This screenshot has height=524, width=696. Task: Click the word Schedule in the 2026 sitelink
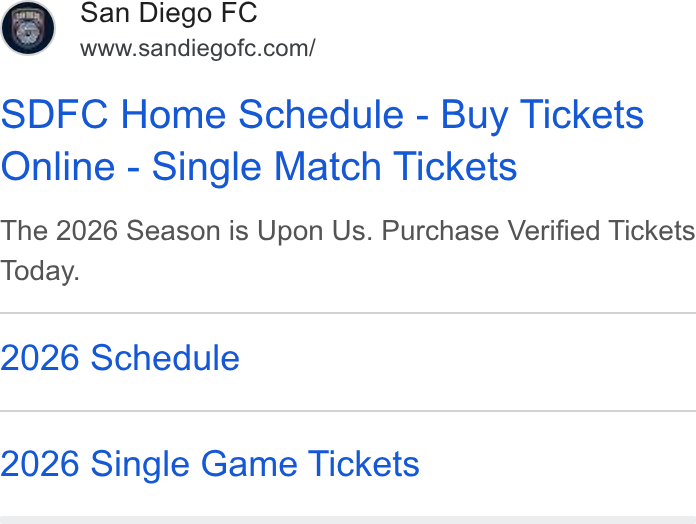tap(165, 358)
